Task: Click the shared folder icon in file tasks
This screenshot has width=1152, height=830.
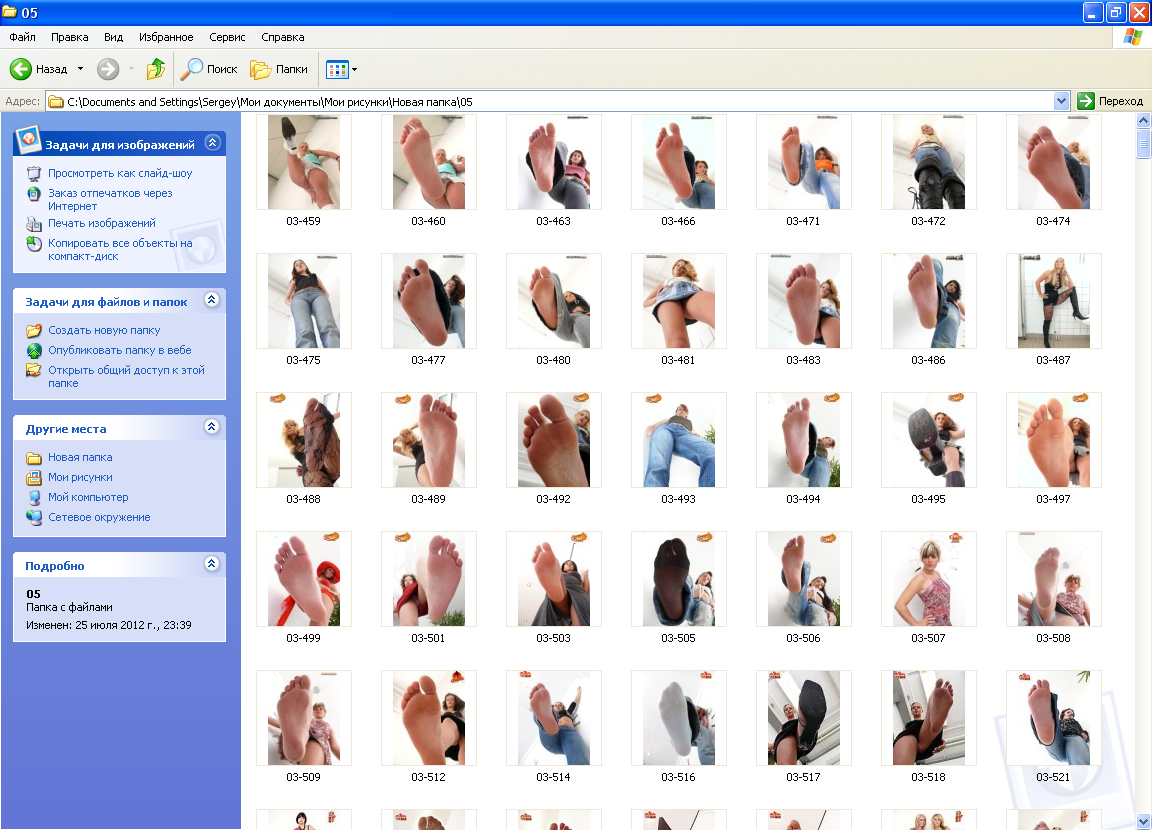Action: coord(34,370)
